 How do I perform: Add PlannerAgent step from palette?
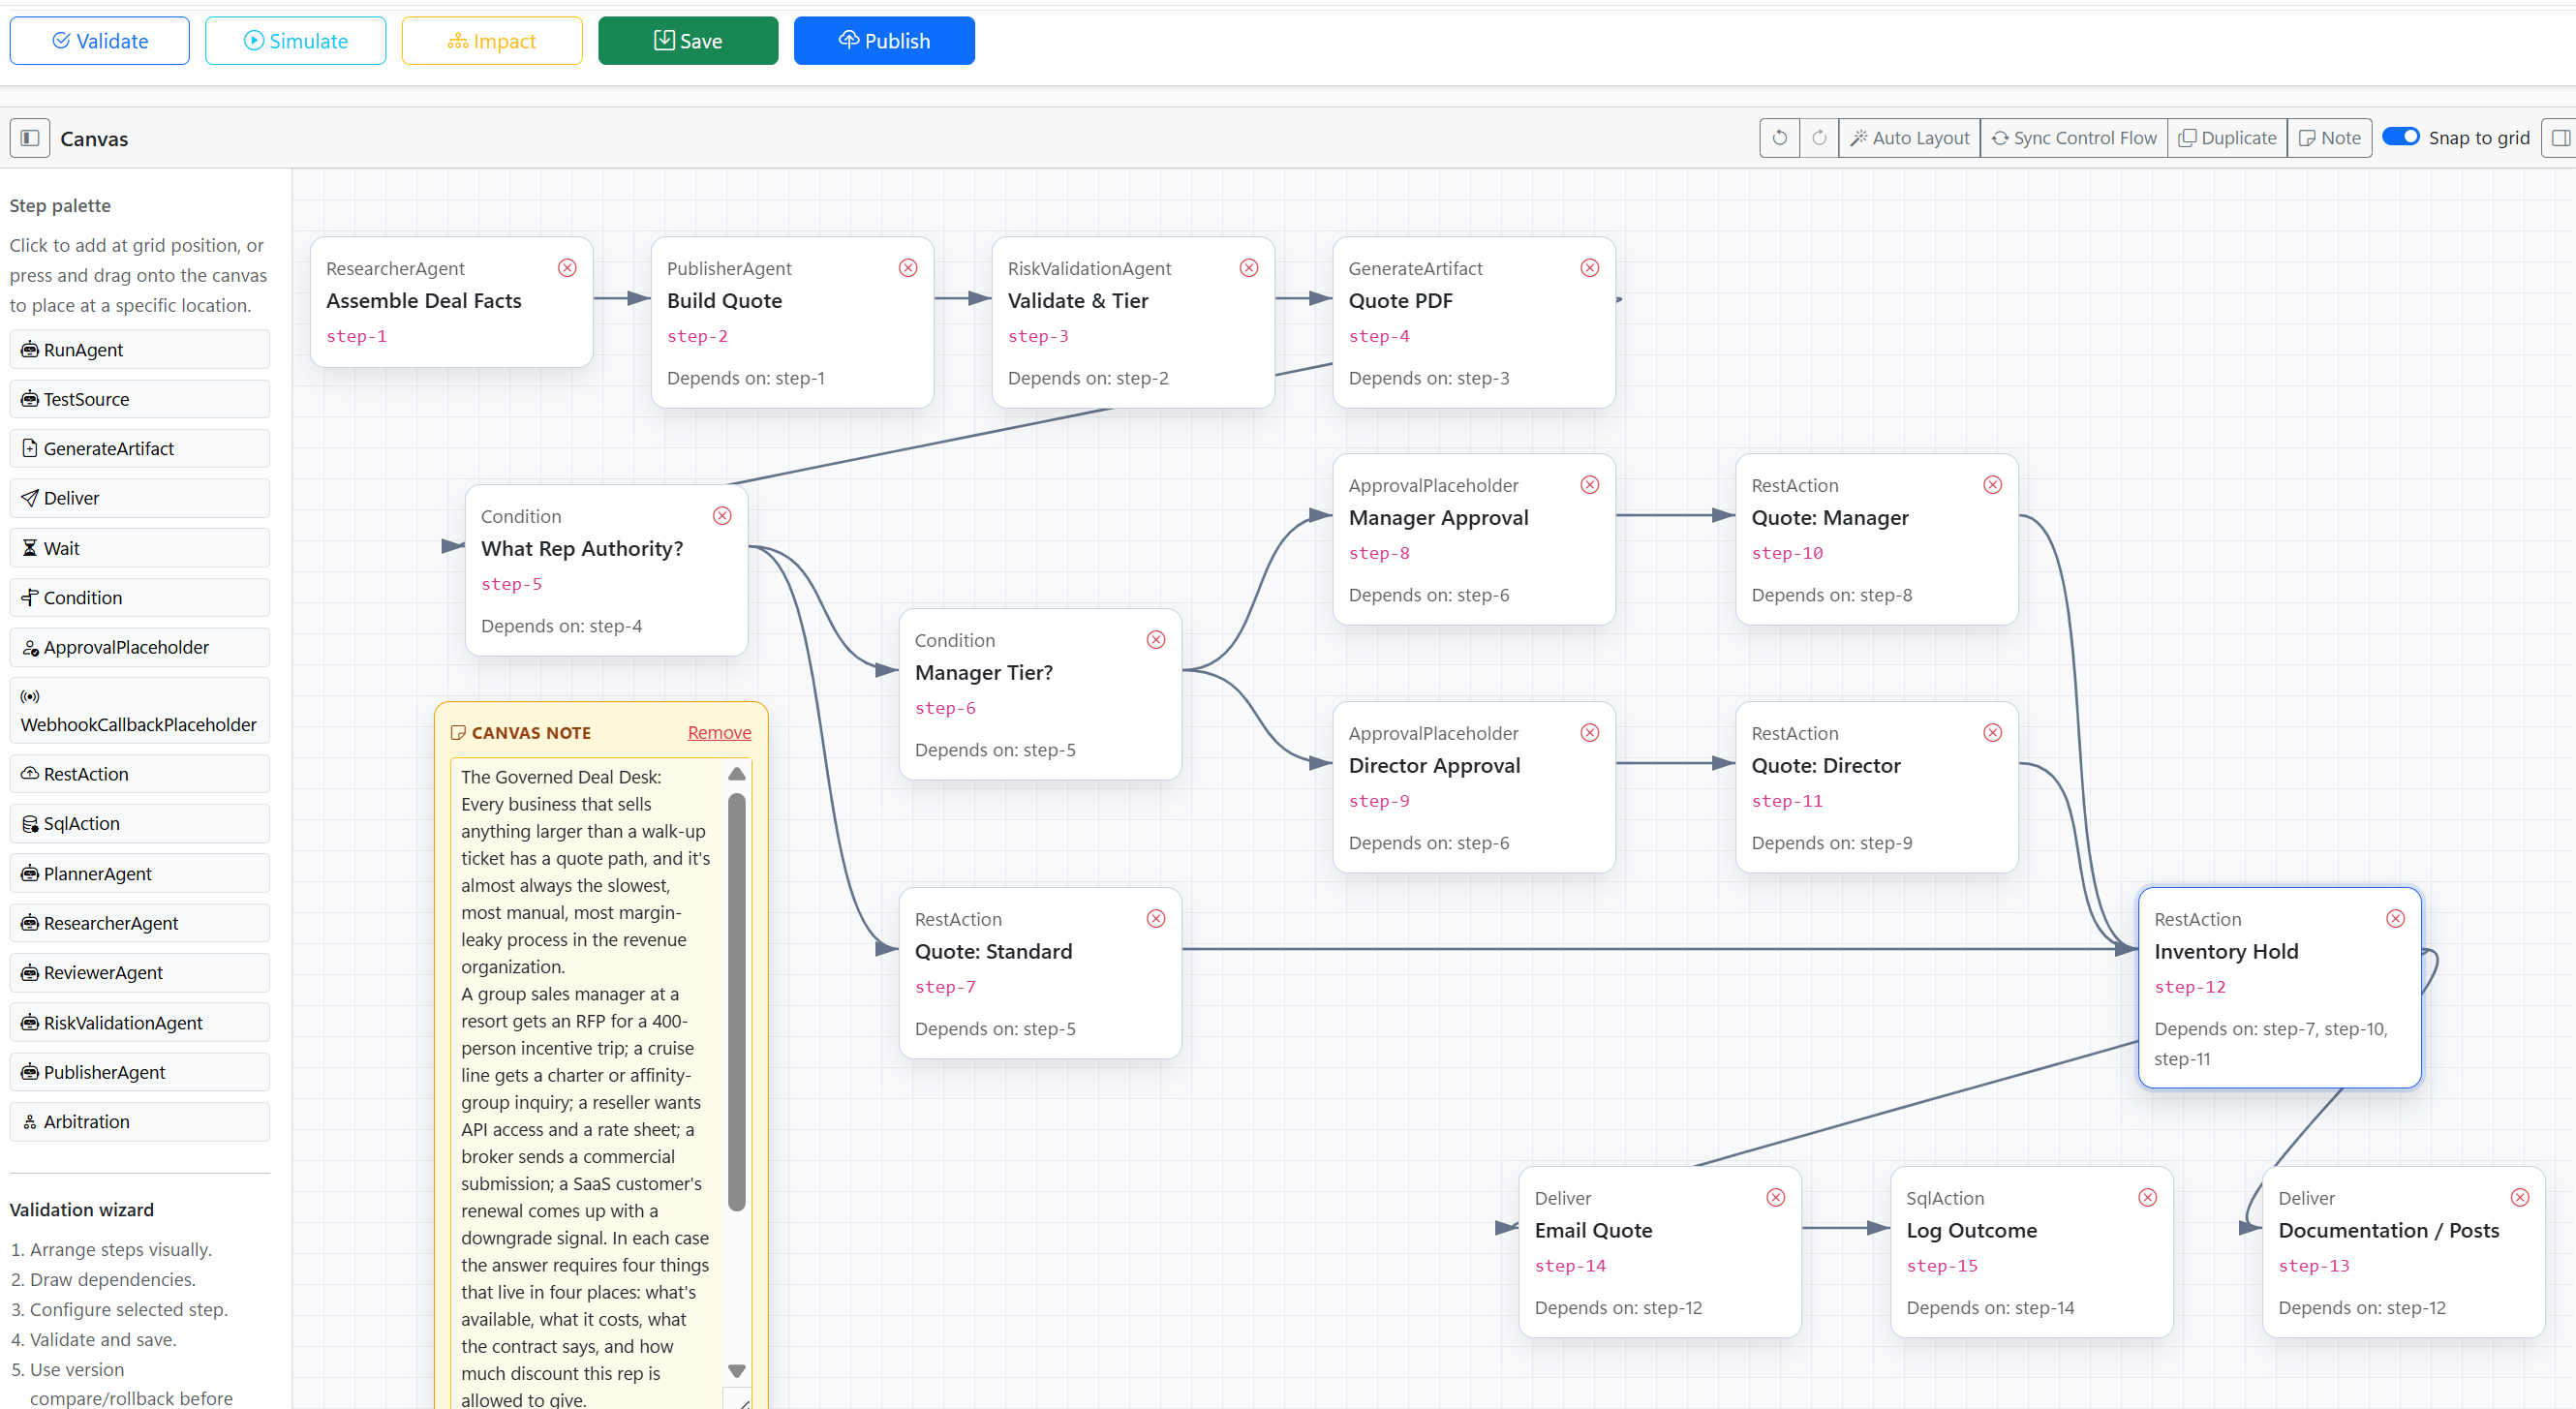pos(140,874)
